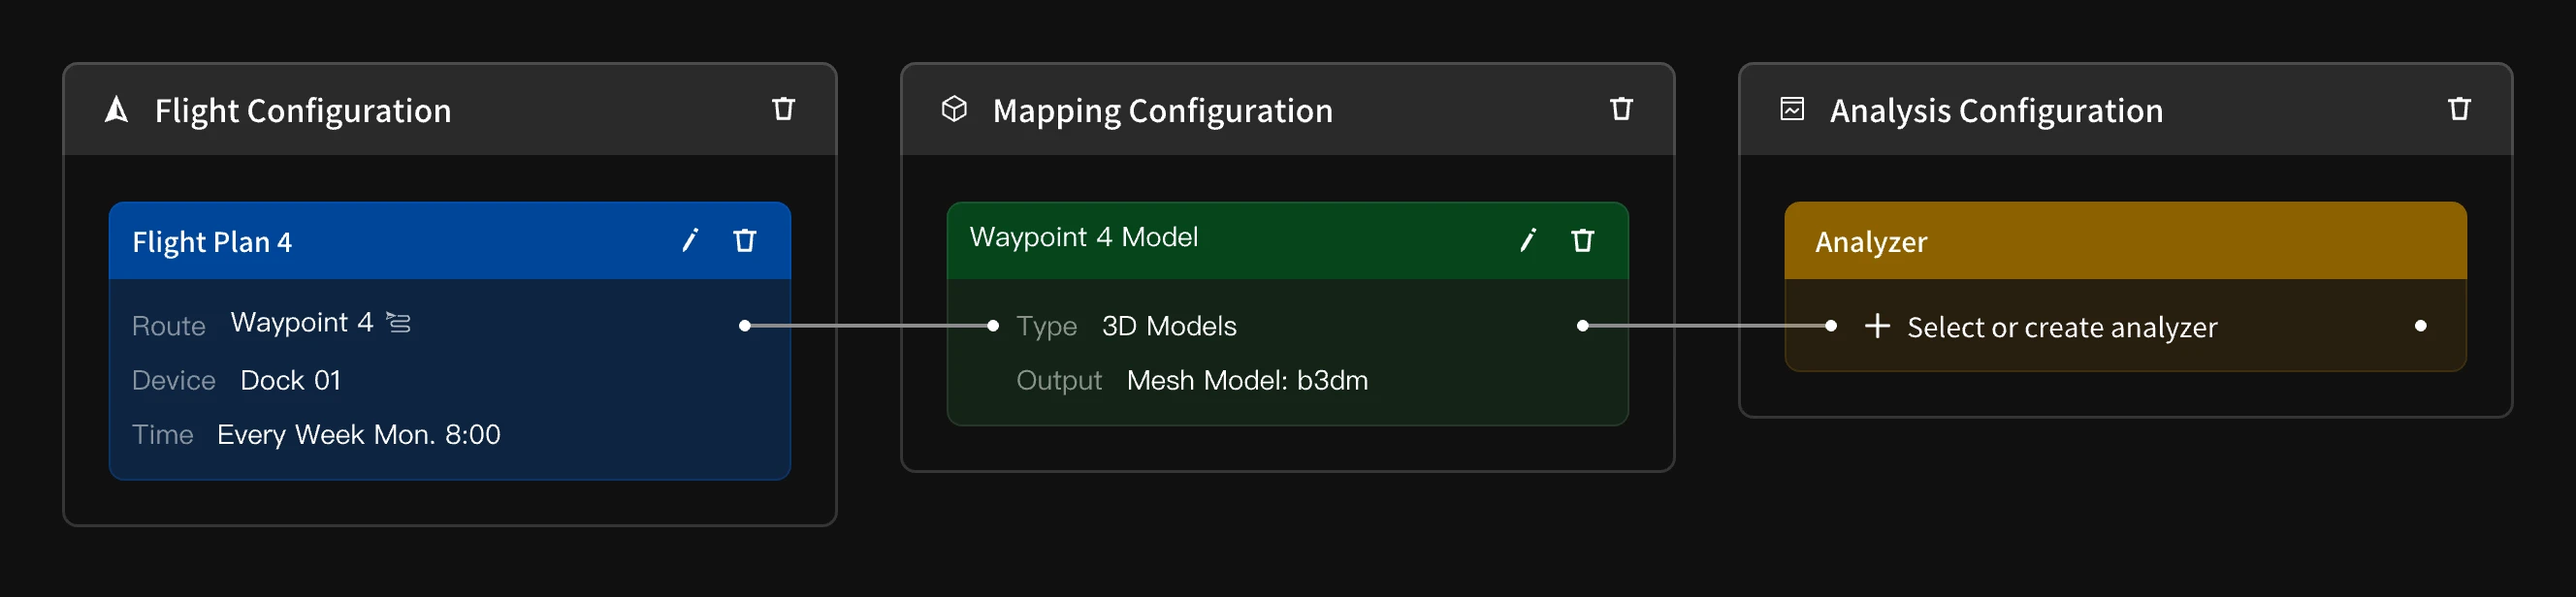Image resolution: width=2576 pixels, height=597 pixels.
Task: Click the Route label
Action: (168, 326)
